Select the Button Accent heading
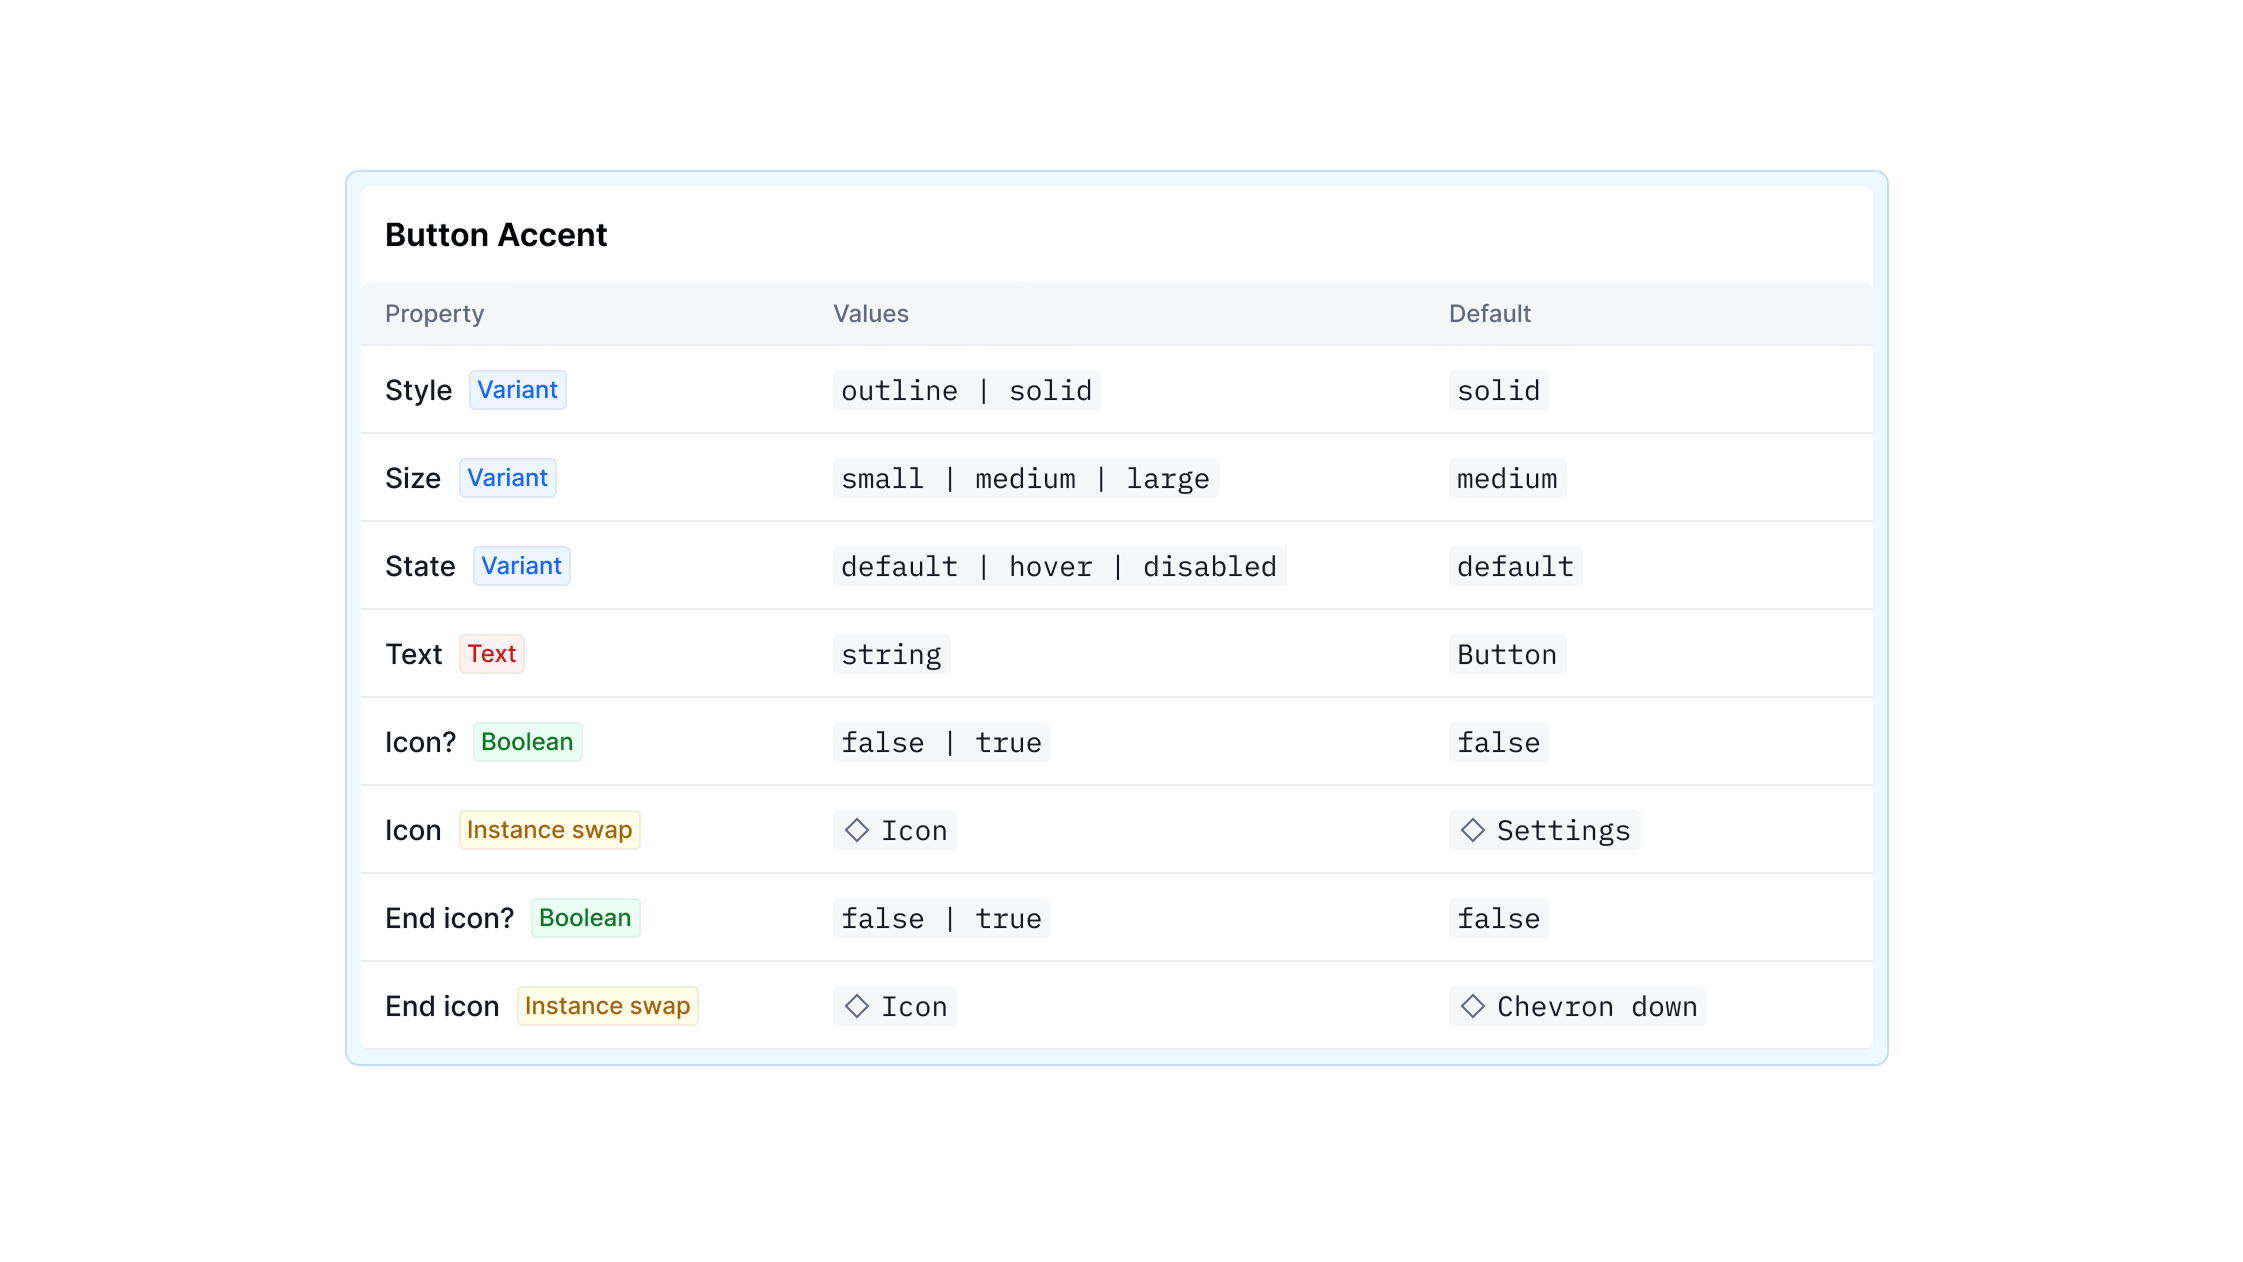 [496, 235]
